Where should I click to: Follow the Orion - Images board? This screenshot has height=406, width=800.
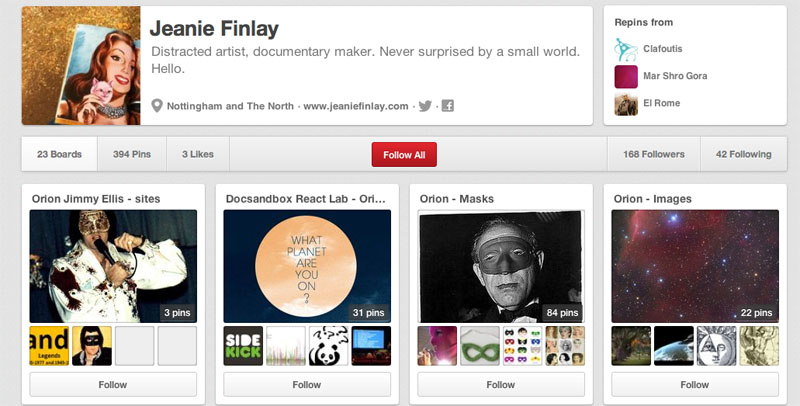(x=695, y=384)
